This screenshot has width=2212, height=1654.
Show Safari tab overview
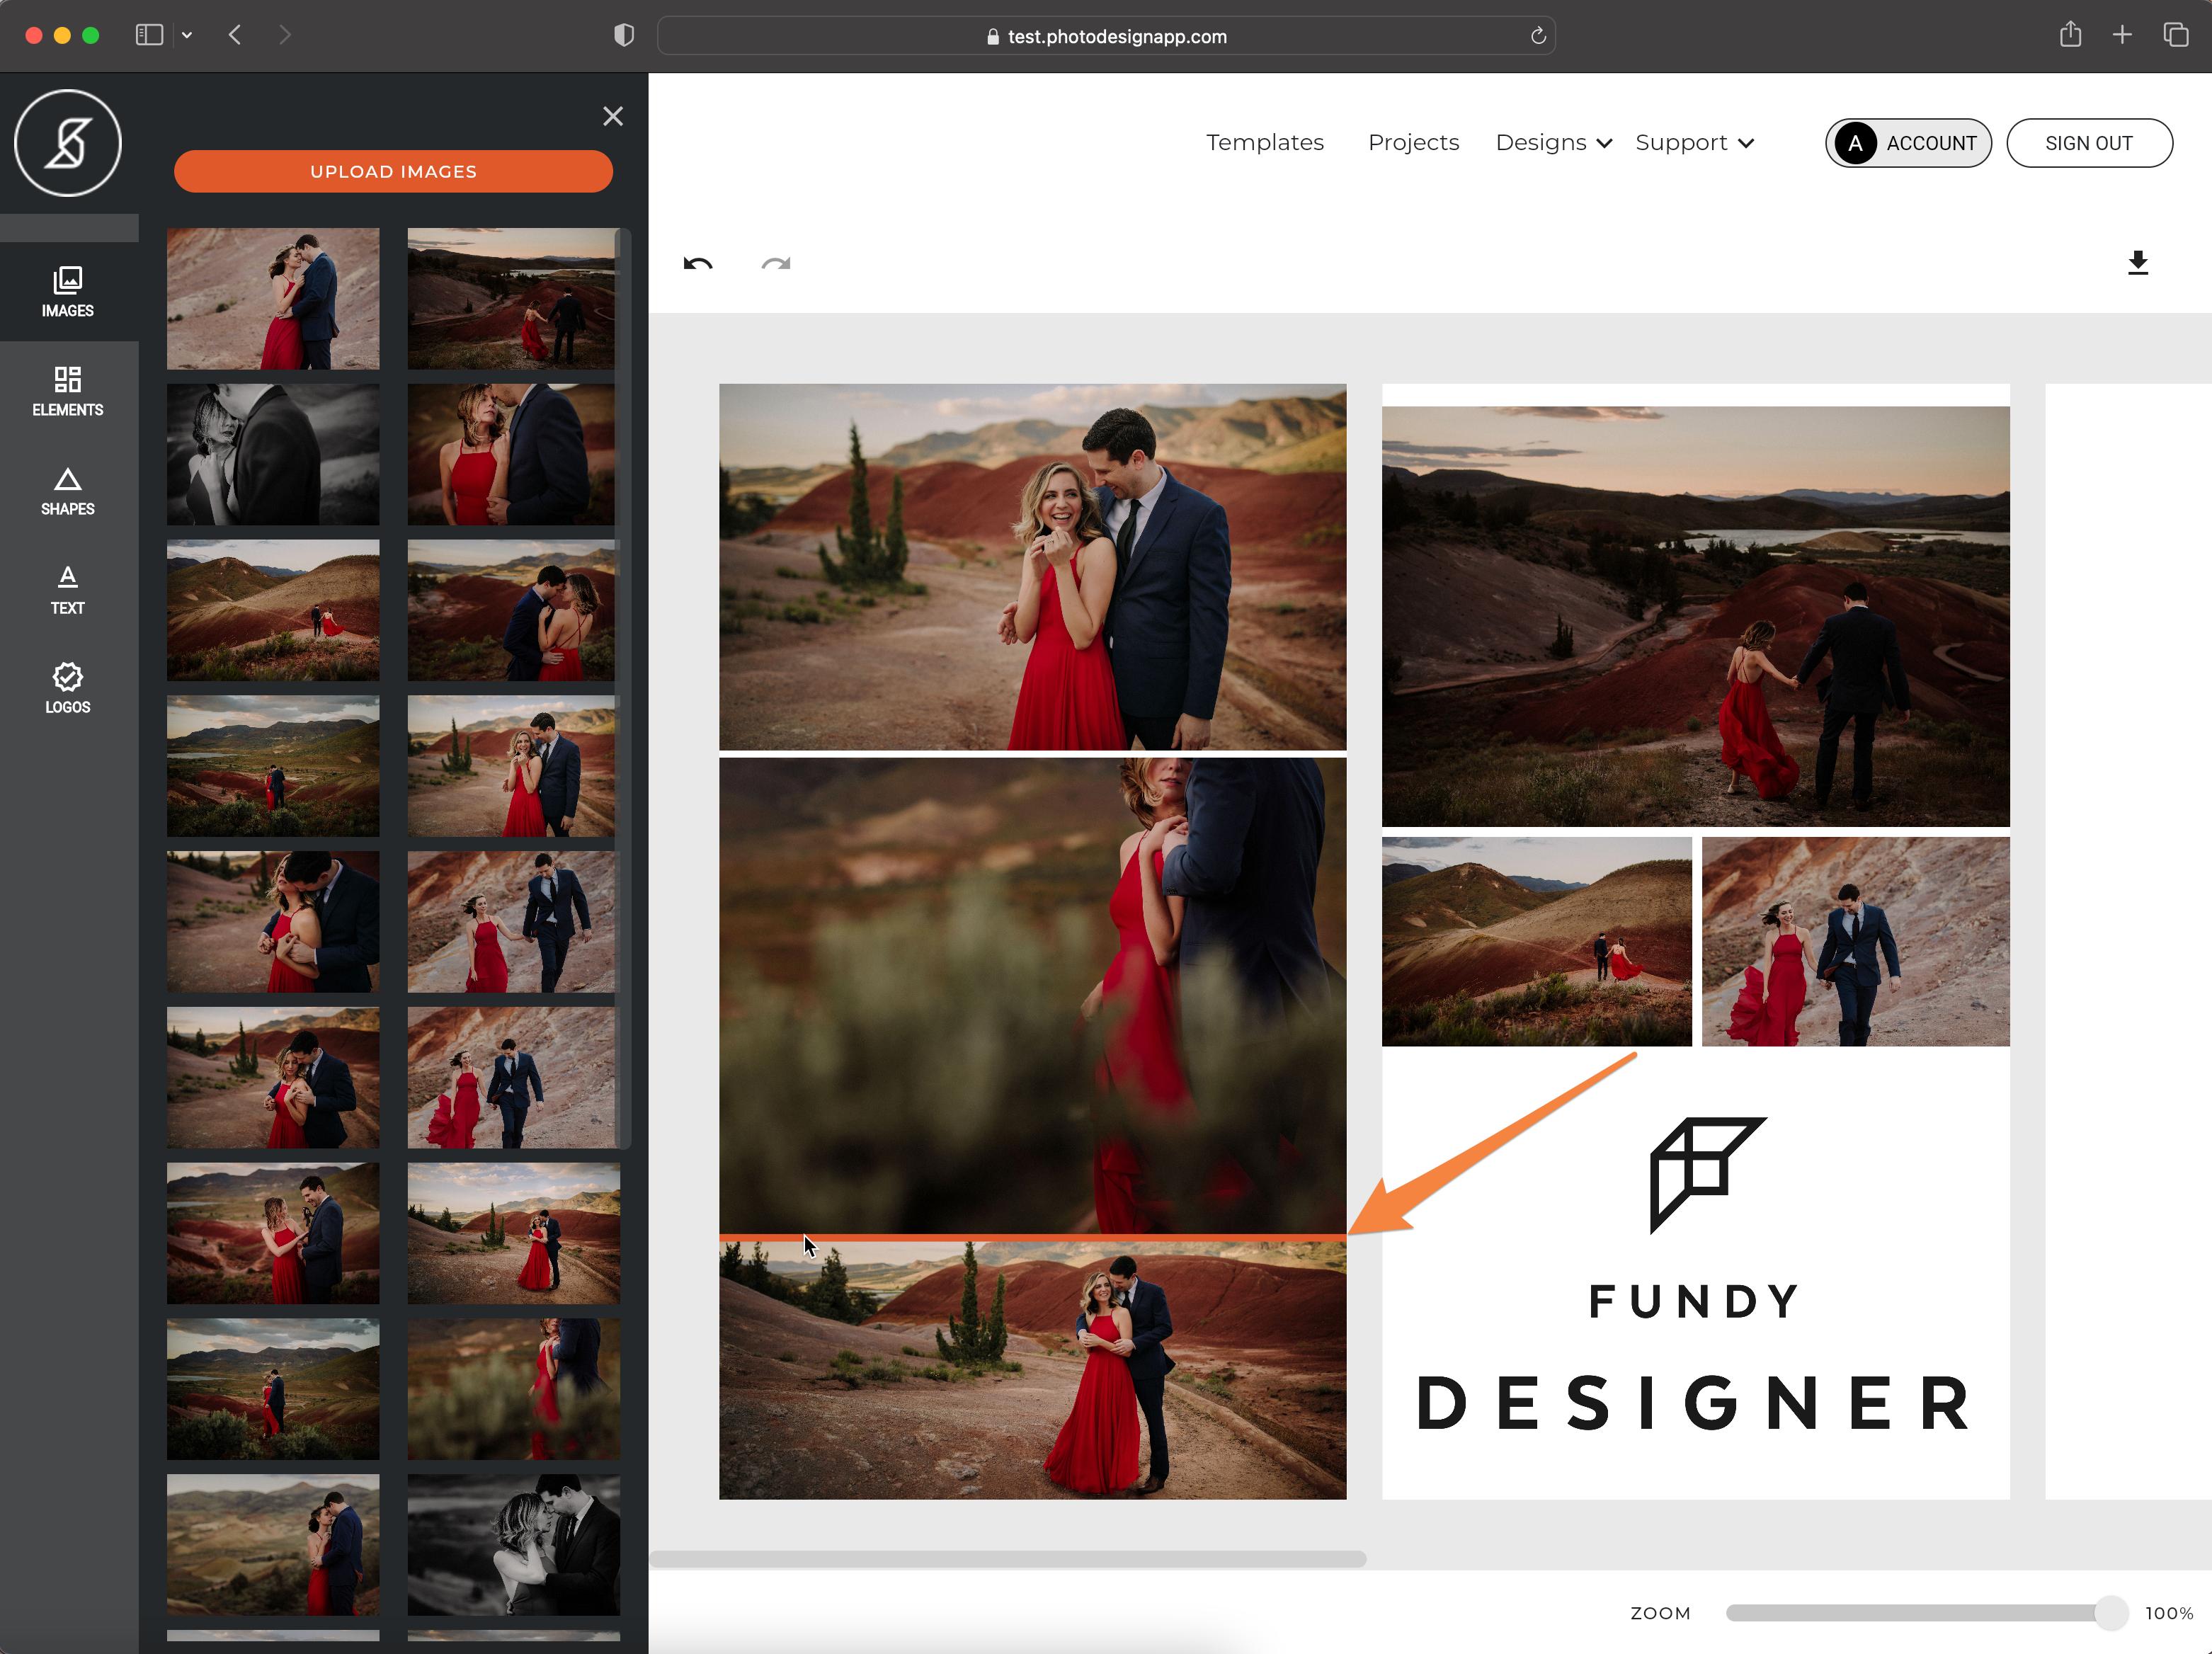point(2176,35)
